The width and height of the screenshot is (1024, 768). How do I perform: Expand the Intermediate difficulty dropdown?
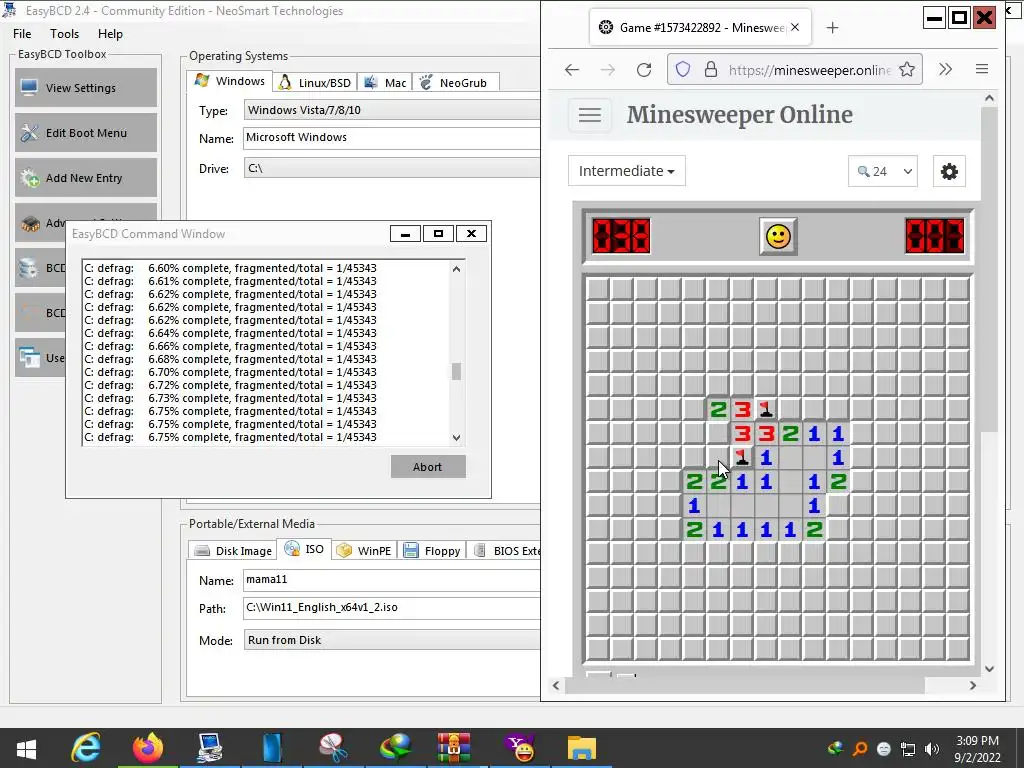626,171
